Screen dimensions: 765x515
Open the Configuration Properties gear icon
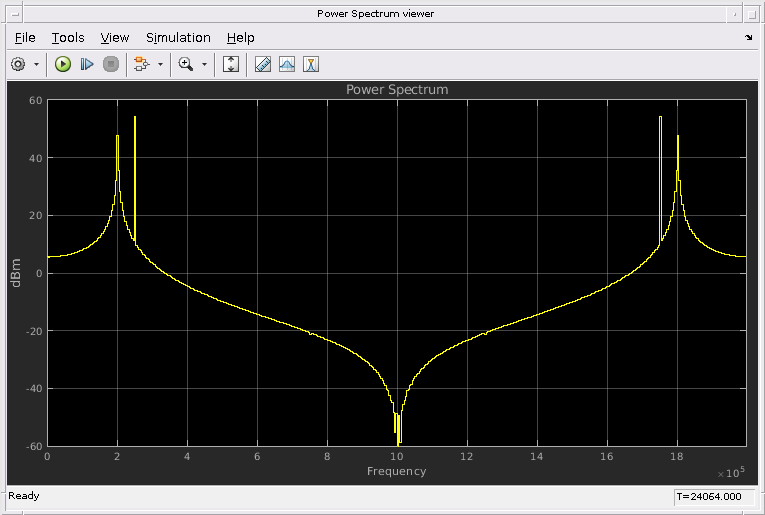pos(18,64)
